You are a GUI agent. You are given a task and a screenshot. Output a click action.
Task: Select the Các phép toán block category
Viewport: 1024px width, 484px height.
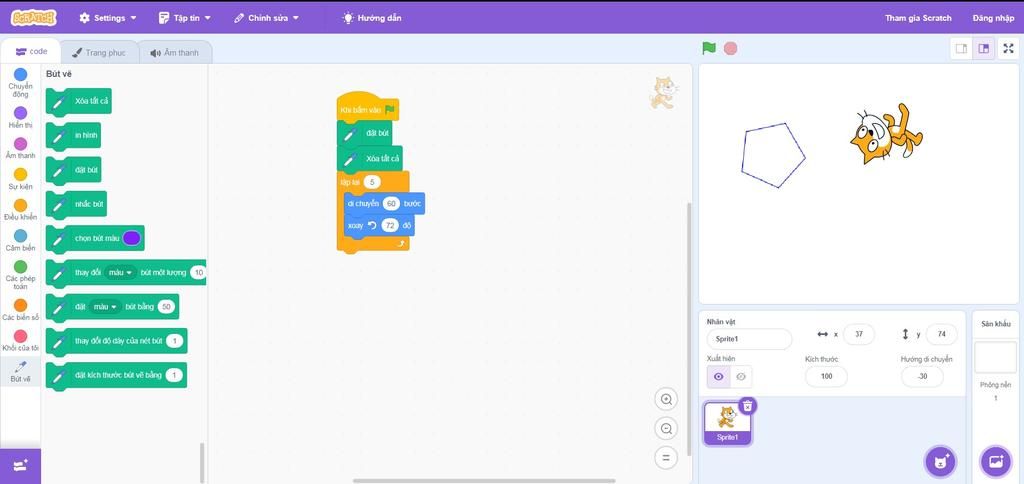coord(20,275)
